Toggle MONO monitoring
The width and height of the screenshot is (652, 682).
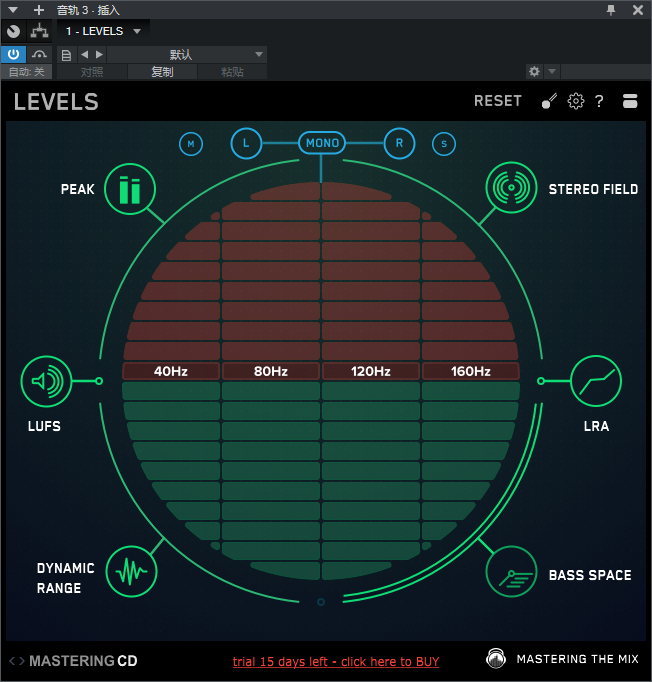322,143
